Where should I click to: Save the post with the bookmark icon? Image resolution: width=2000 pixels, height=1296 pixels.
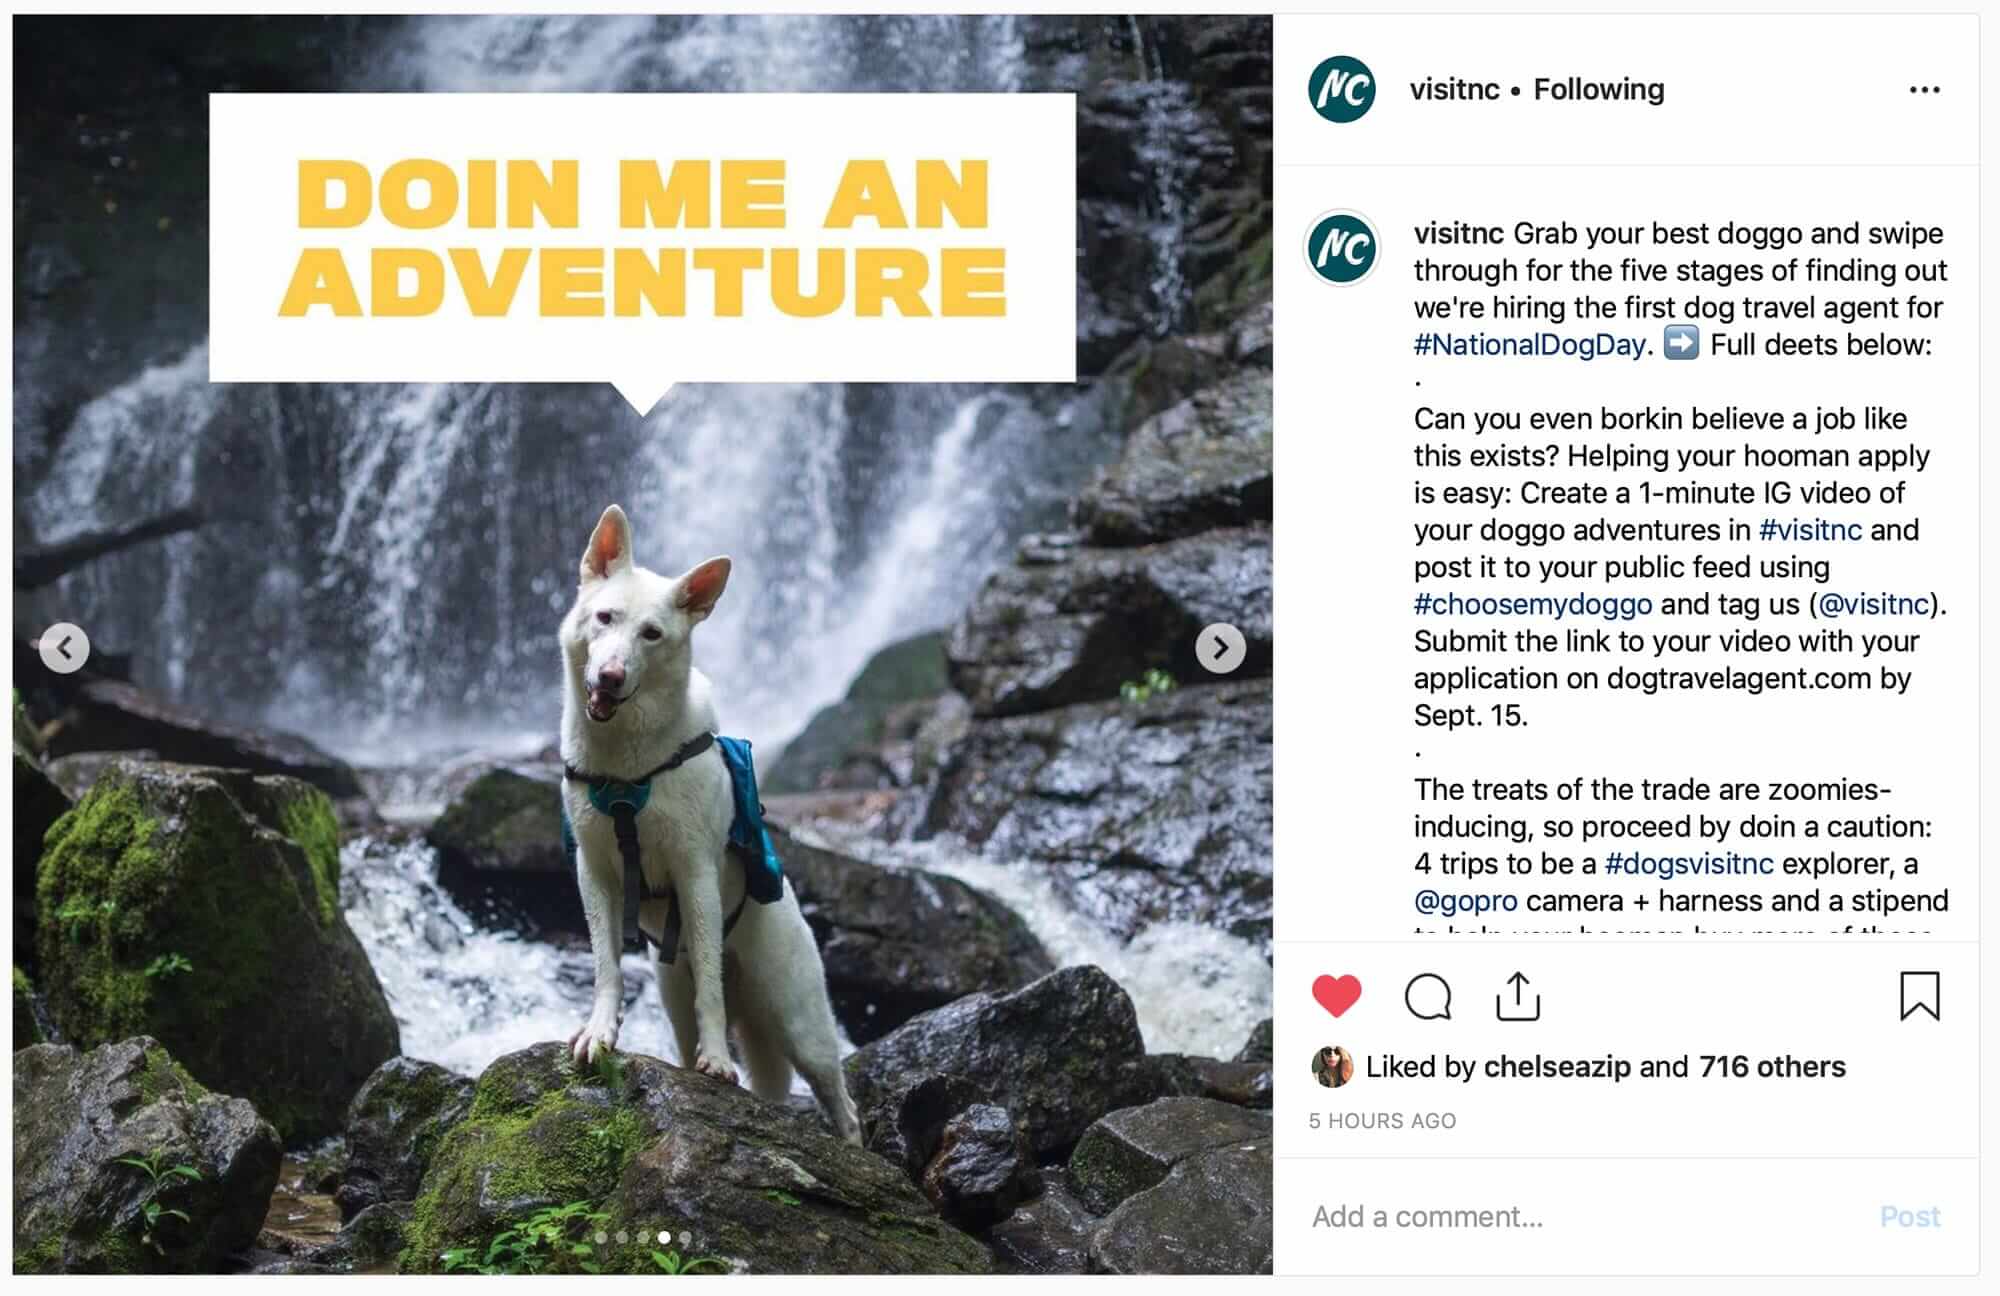1919,996
